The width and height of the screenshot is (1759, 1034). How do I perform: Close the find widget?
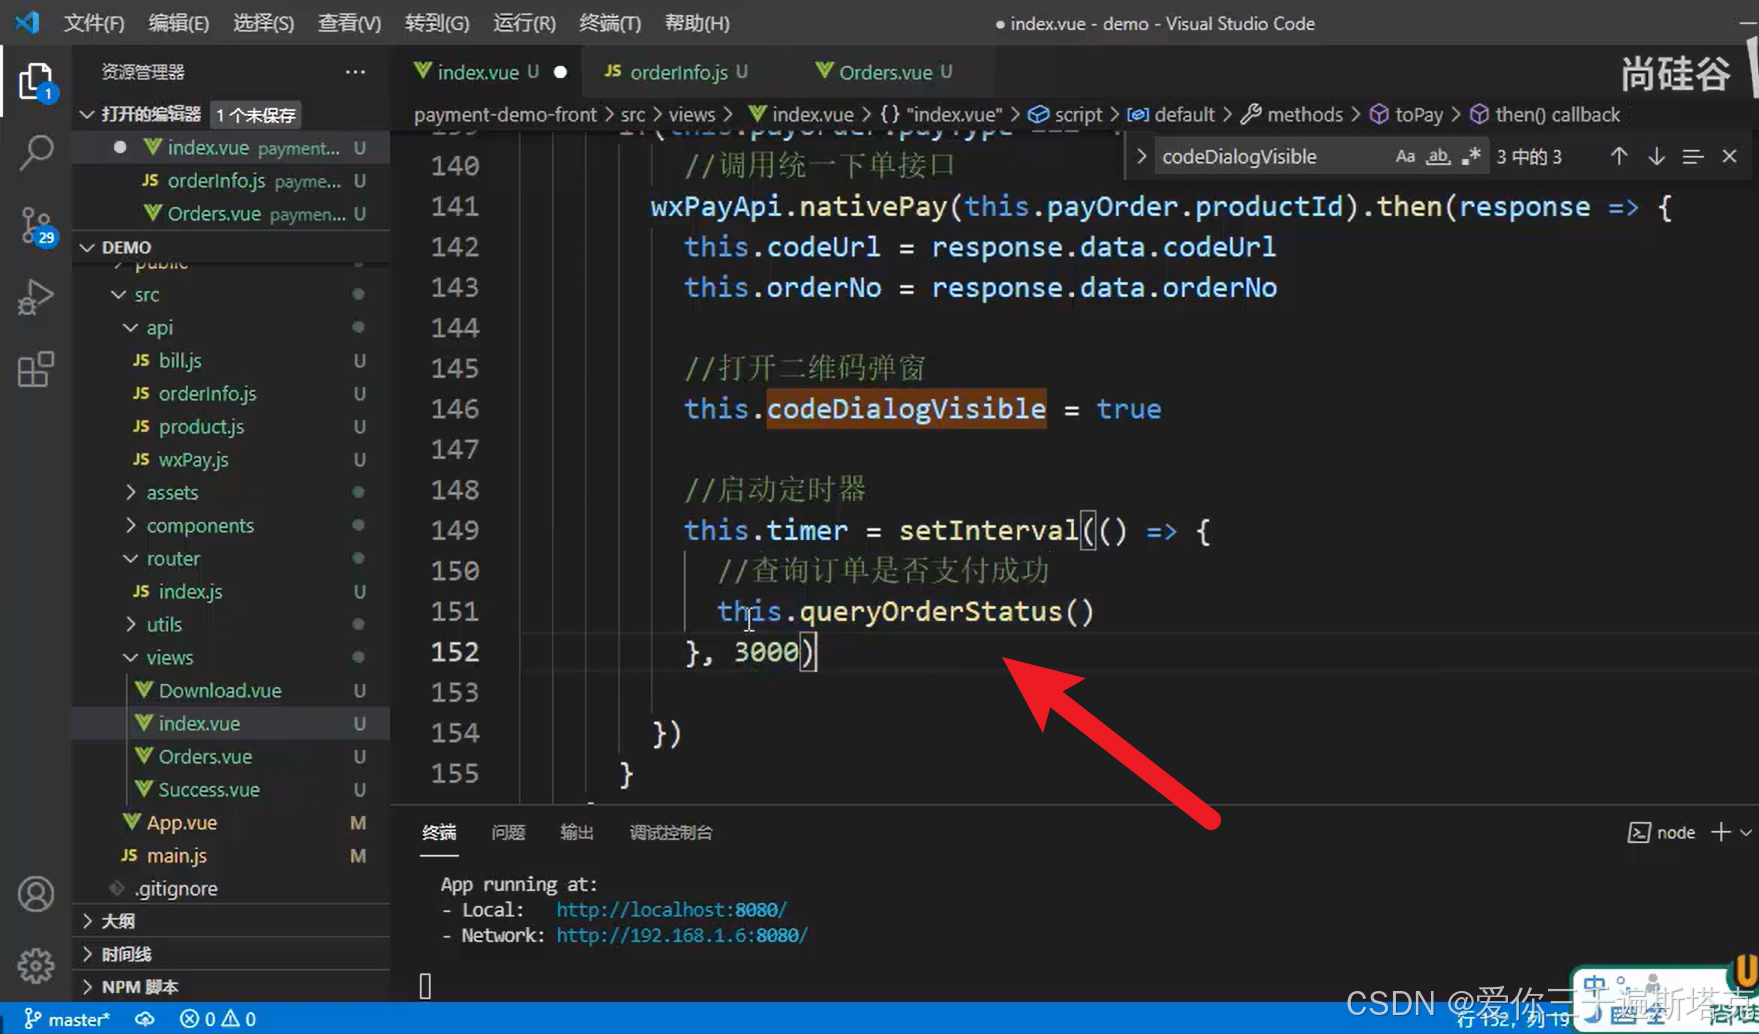tap(1729, 156)
